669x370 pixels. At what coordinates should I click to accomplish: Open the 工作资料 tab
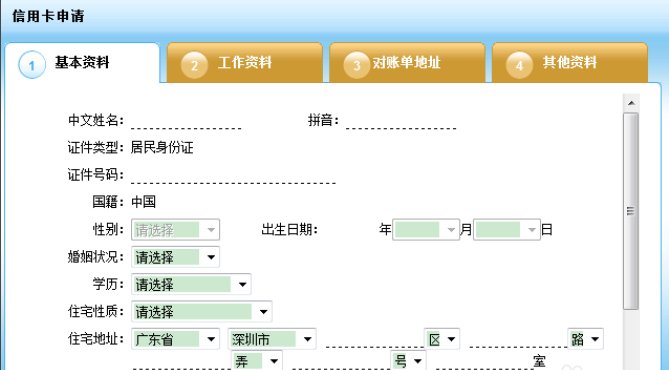[245, 63]
